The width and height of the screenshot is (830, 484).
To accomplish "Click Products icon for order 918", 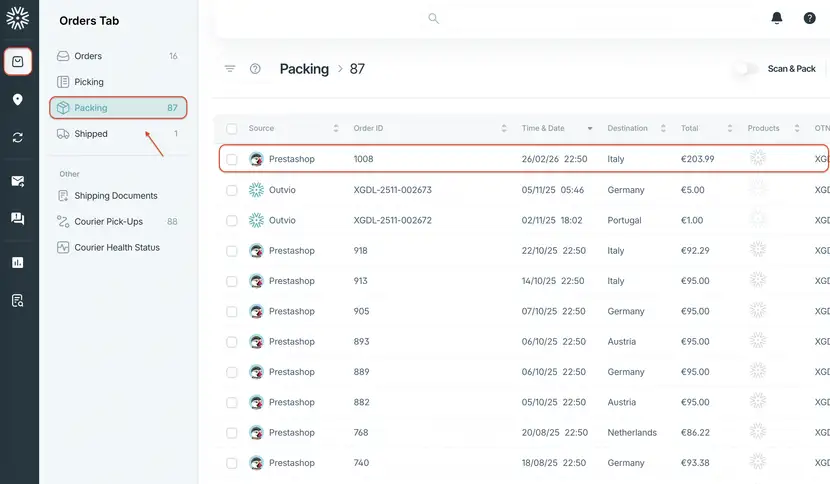I will (758, 249).
